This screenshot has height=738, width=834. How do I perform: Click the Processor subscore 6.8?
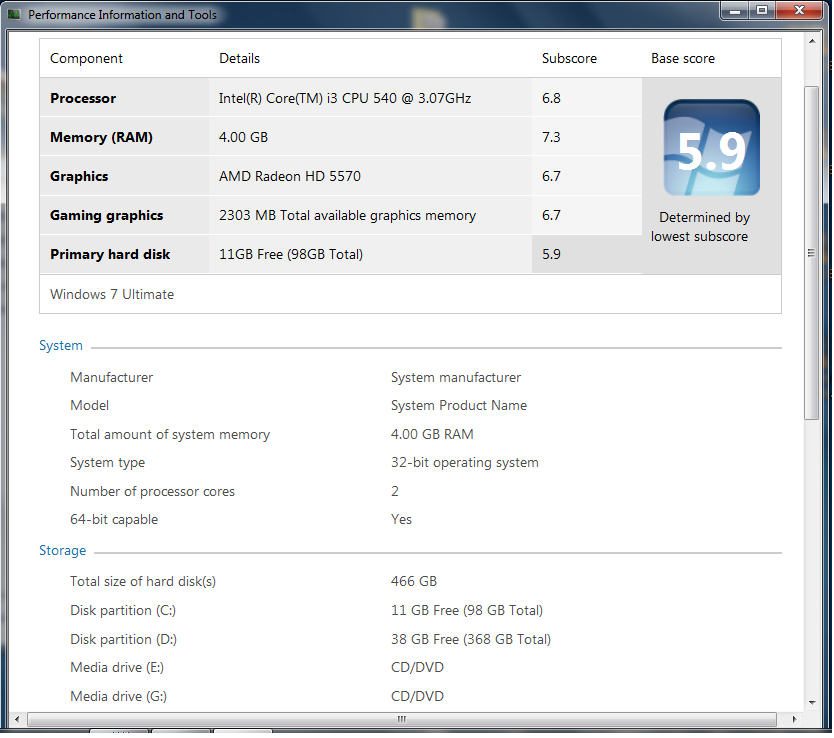(551, 98)
